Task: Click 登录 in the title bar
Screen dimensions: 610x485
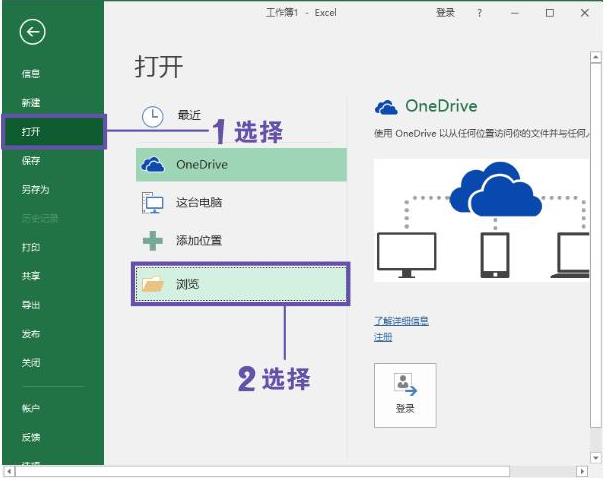Action: pyautogui.click(x=445, y=13)
